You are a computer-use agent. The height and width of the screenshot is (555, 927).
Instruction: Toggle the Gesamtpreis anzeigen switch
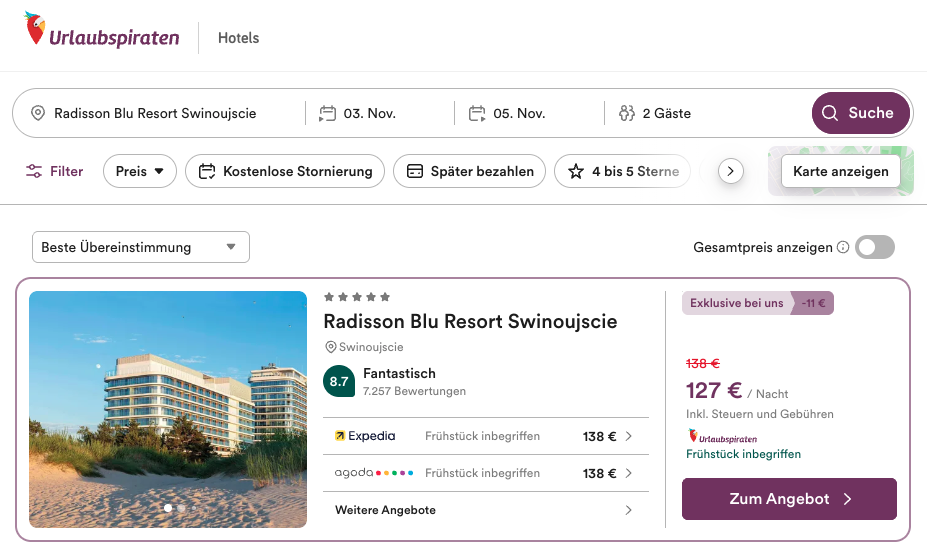tap(875, 247)
